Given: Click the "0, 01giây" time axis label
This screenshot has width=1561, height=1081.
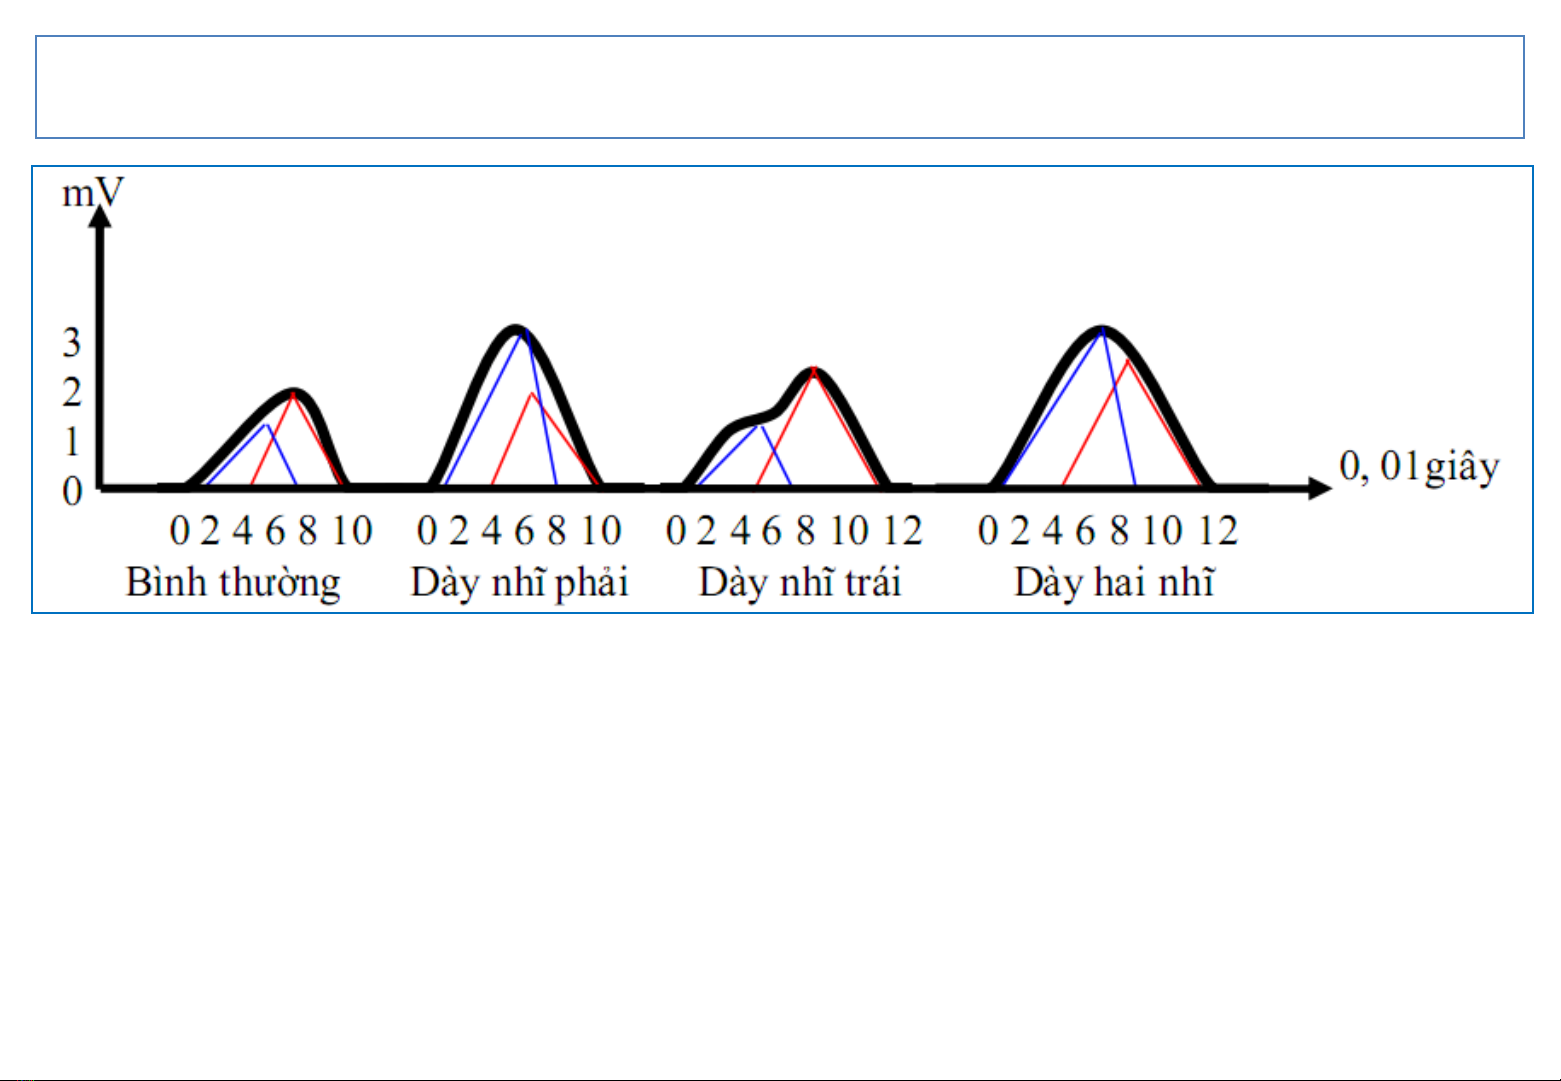Looking at the screenshot, I should (1419, 468).
